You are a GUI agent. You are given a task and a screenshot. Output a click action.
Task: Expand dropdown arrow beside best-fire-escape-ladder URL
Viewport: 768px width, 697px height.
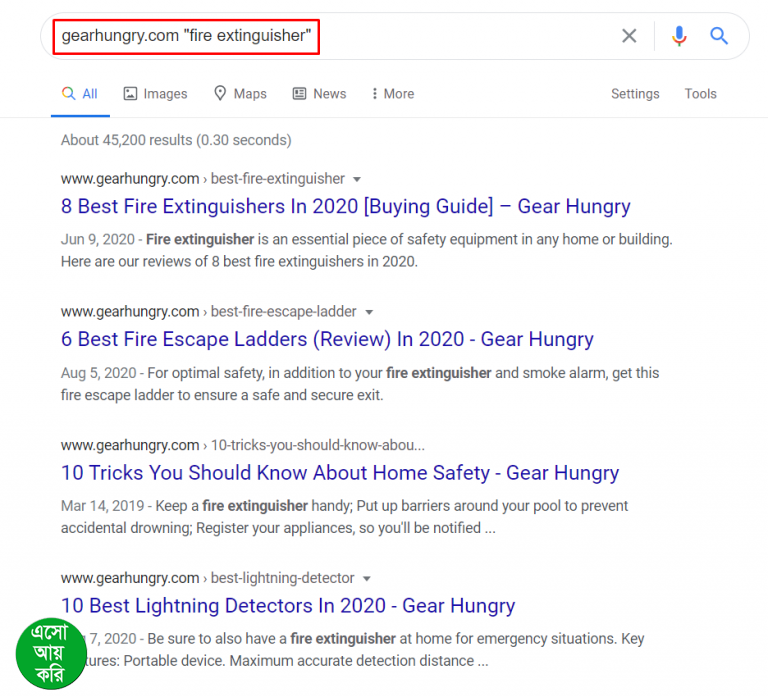coord(368,312)
